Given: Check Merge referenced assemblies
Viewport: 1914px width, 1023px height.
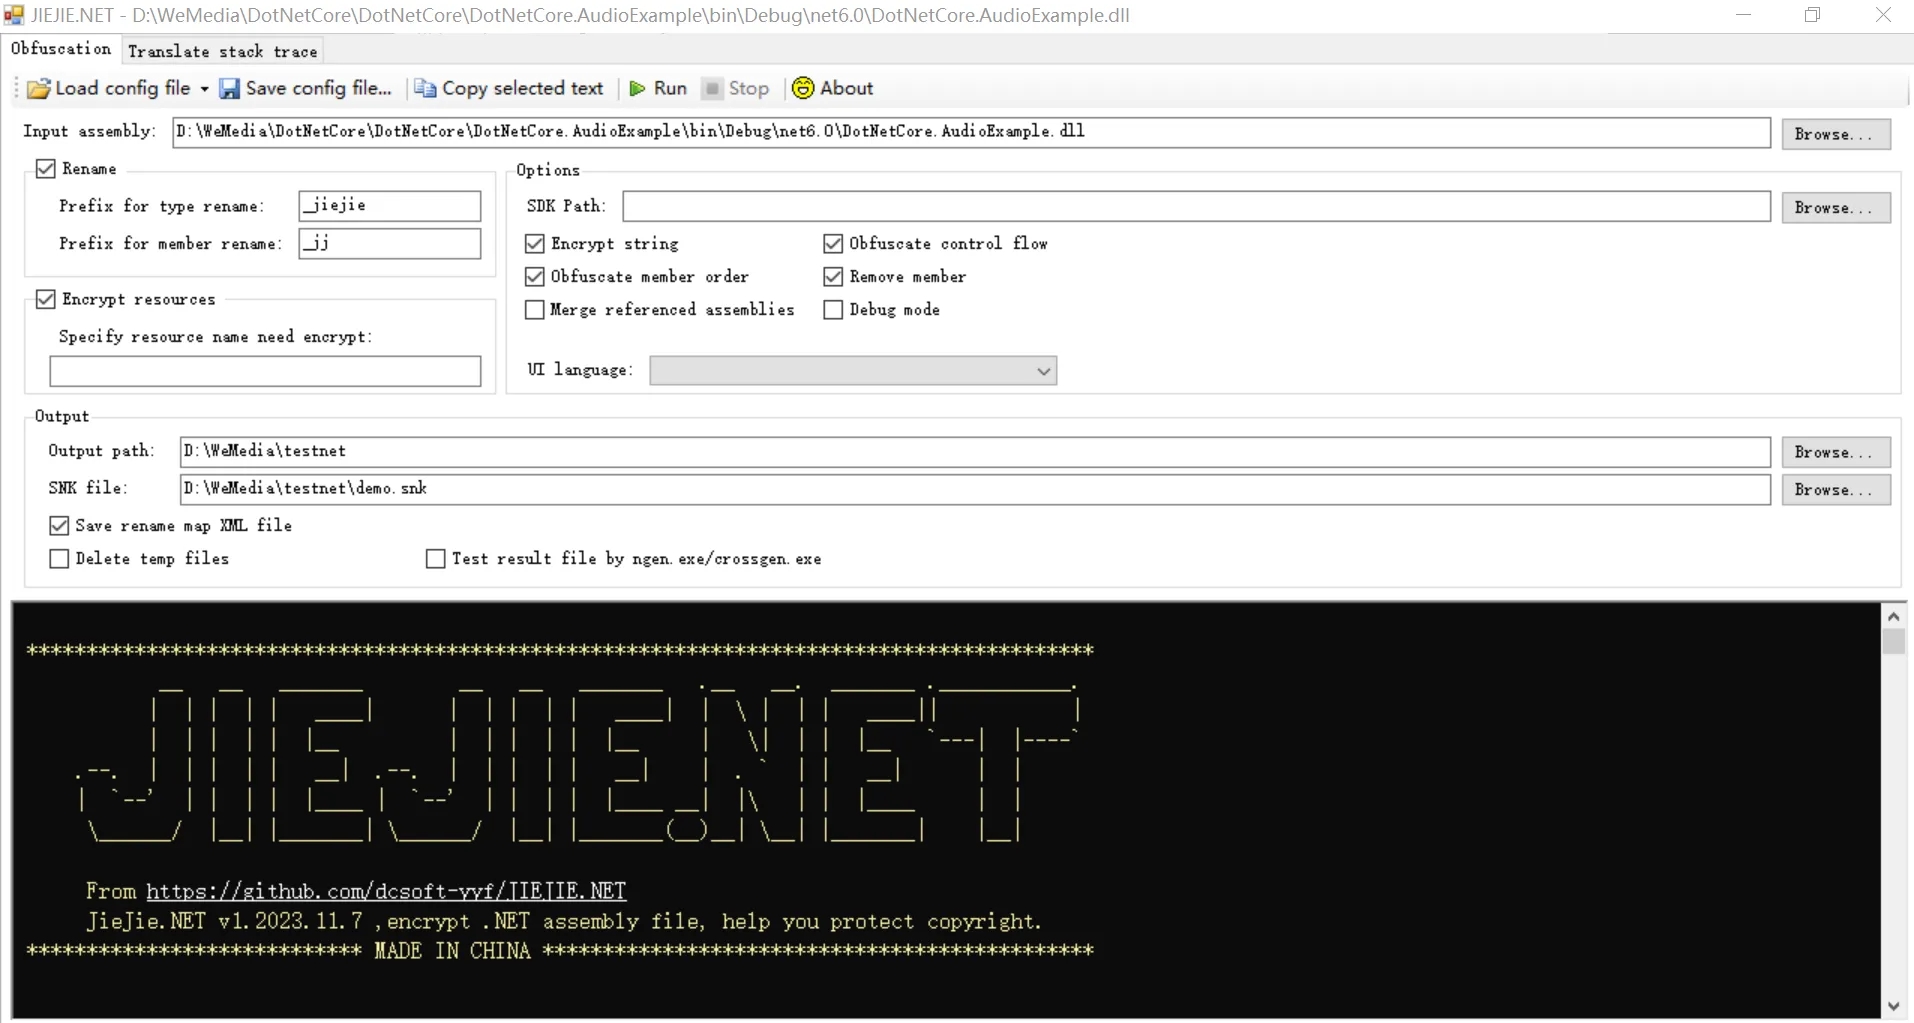Looking at the screenshot, I should click(x=533, y=310).
